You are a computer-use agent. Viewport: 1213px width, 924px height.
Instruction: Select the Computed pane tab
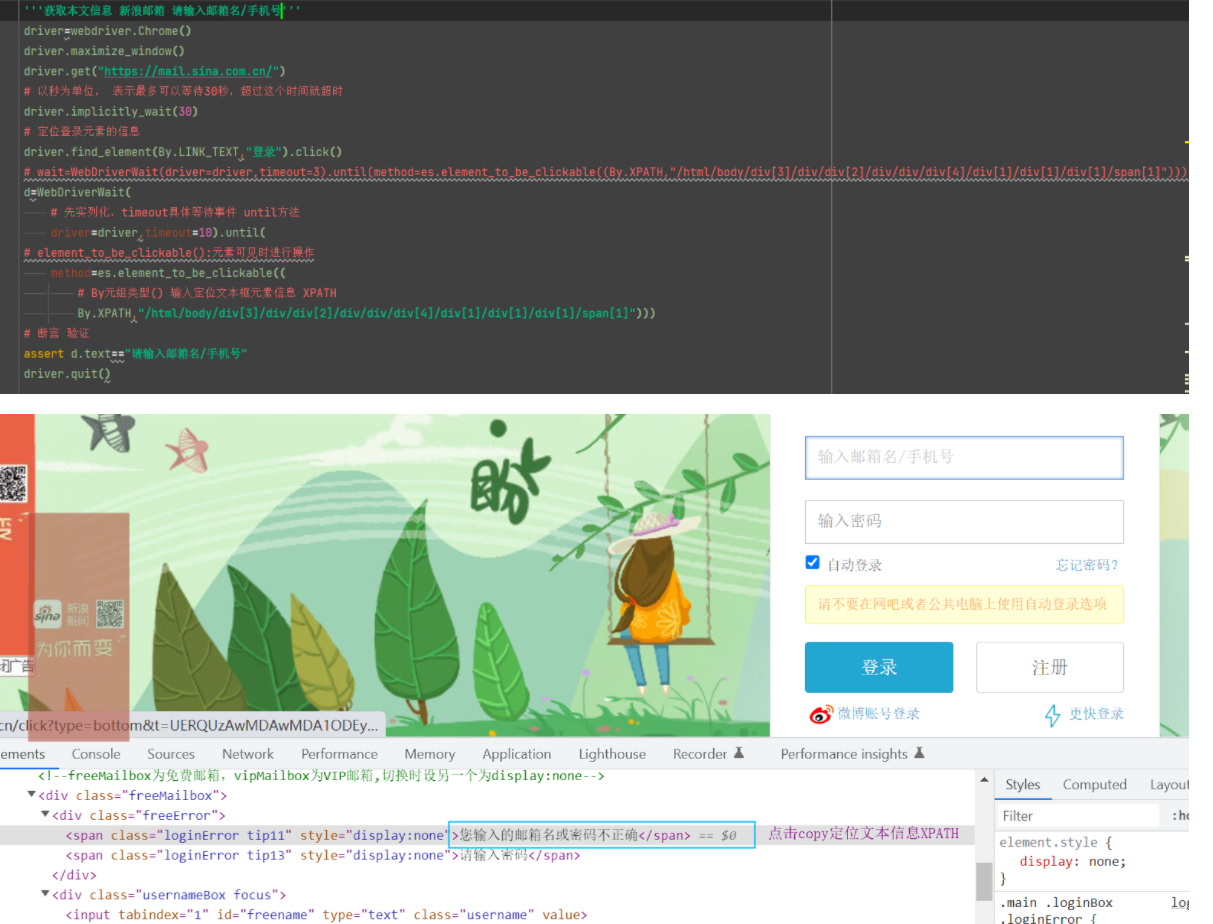(1095, 785)
